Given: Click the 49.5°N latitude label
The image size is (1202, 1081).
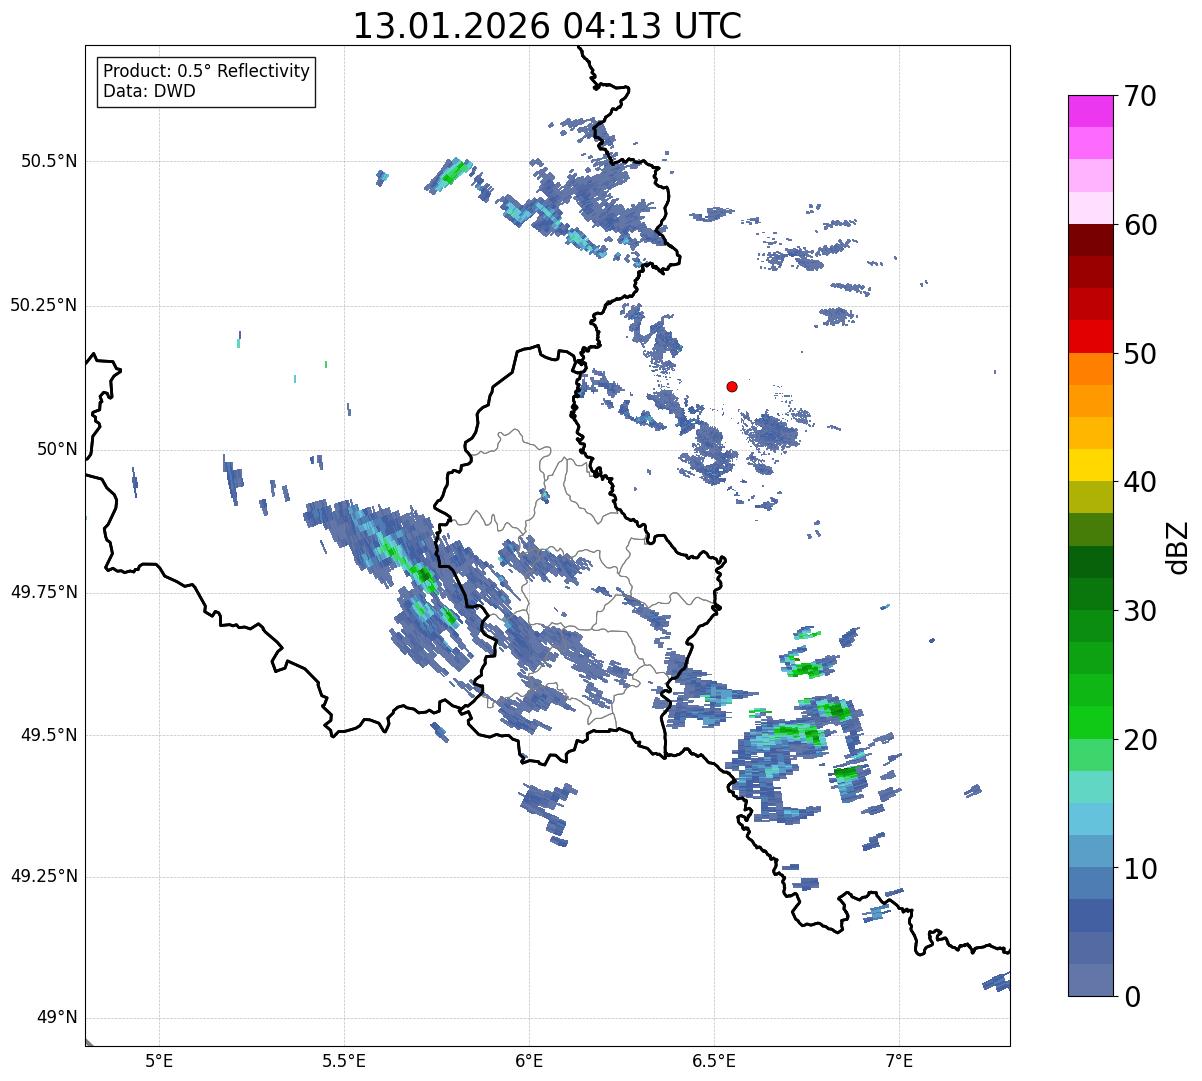Looking at the screenshot, I should click(x=48, y=735).
